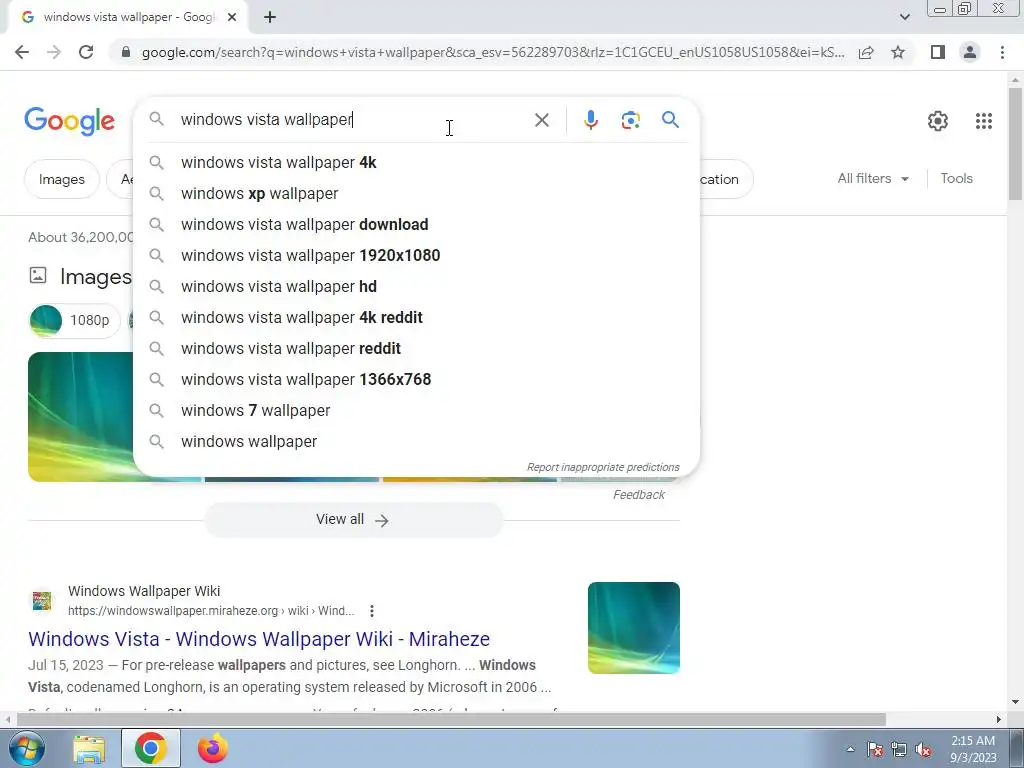Expand the tab search chevron
The height and width of the screenshot is (768, 1024).
(904, 17)
